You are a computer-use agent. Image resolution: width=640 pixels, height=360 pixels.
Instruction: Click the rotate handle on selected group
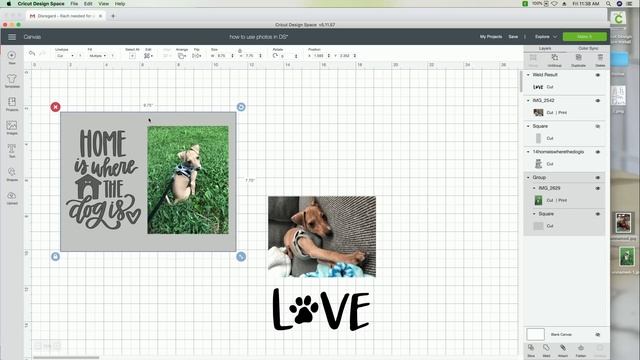241,107
